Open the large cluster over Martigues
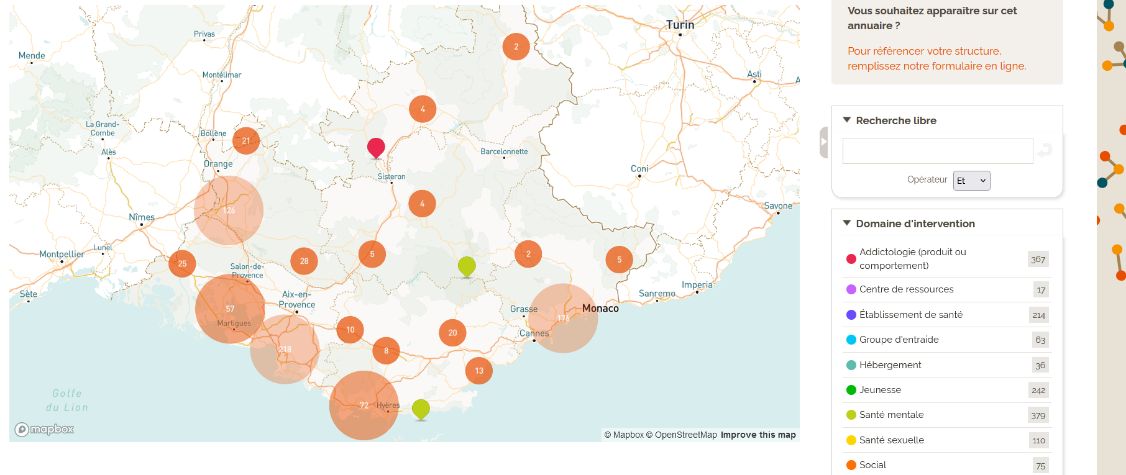The width and height of the screenshot is (1126, 475). [x=230, y=309]
